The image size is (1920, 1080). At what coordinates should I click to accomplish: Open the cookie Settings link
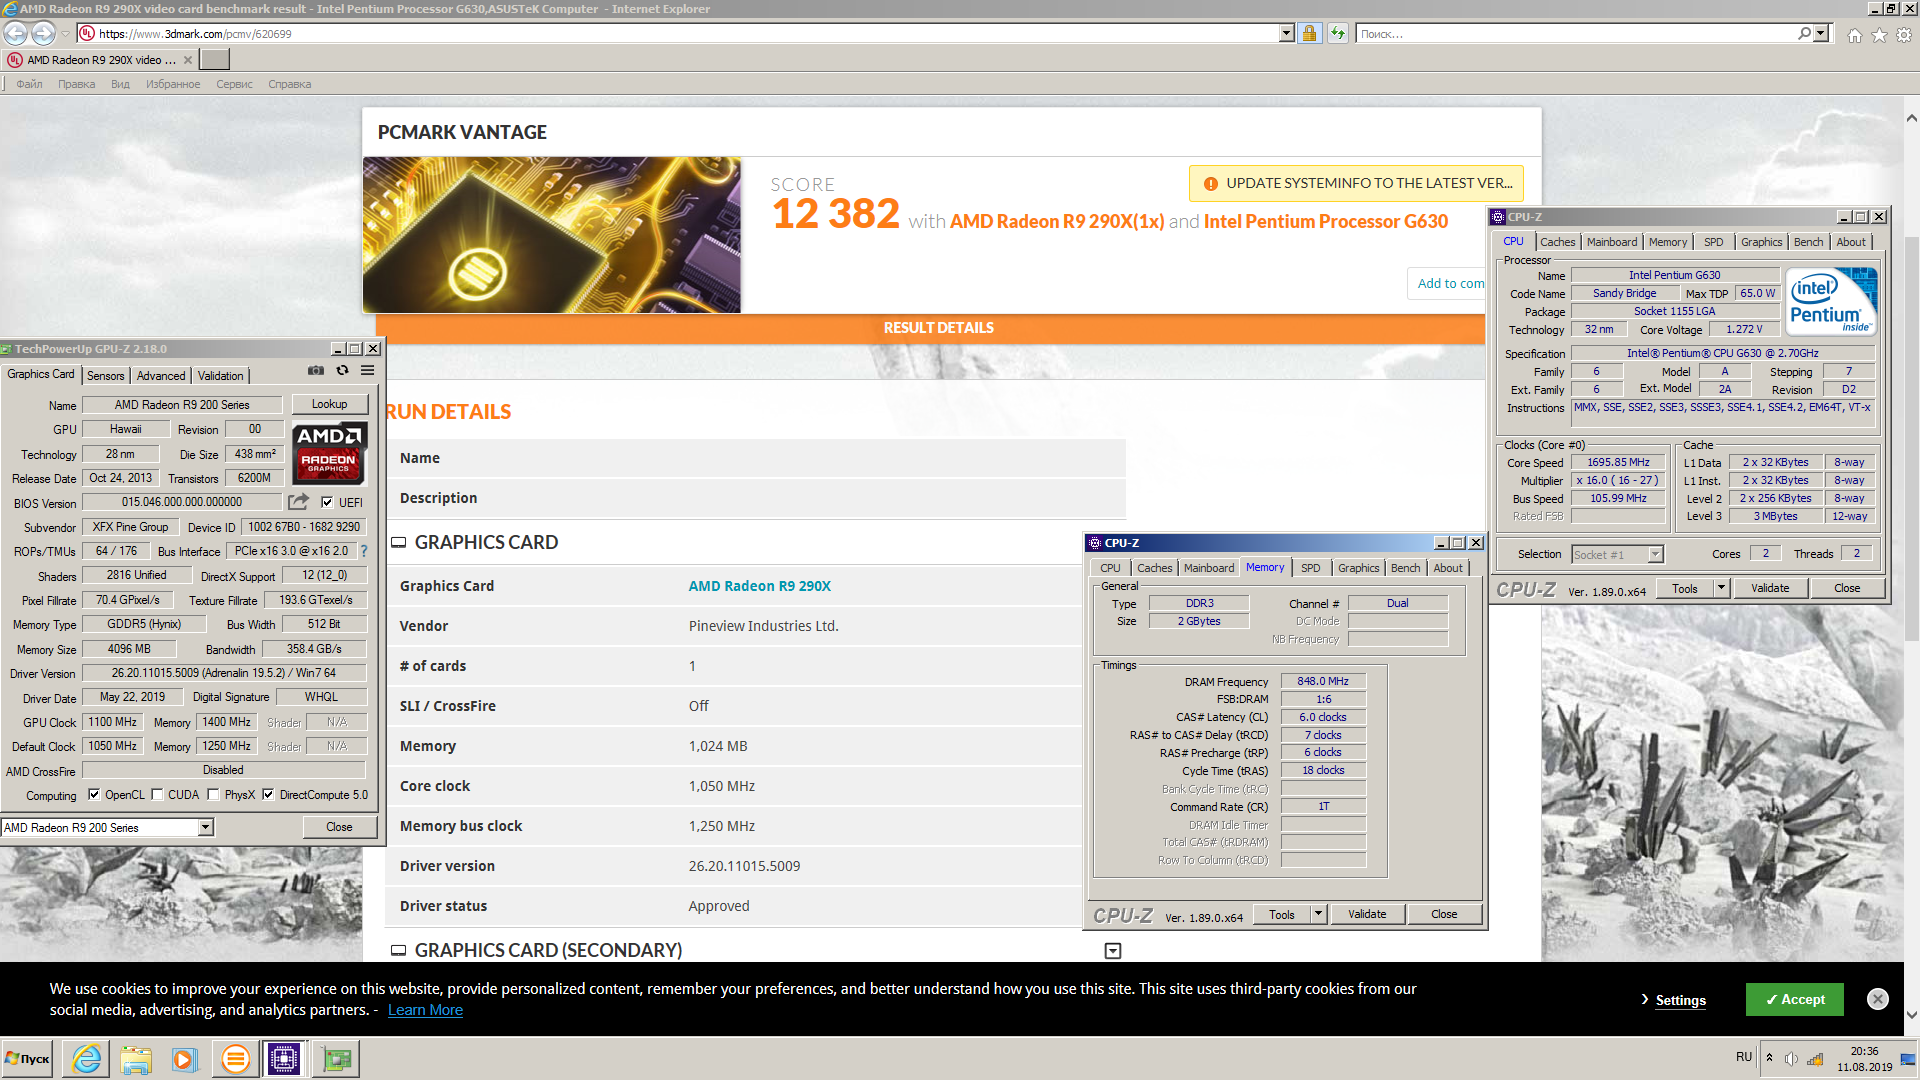click(1680, 1000)
